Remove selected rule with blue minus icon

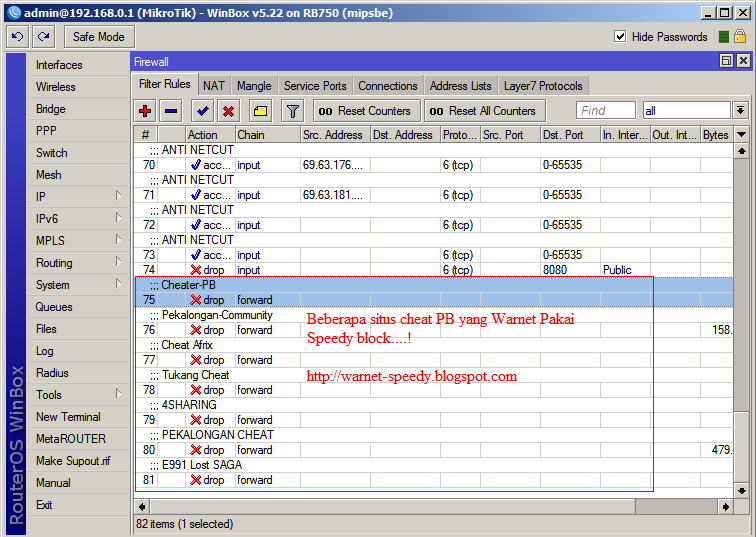[x=171, y=111]
